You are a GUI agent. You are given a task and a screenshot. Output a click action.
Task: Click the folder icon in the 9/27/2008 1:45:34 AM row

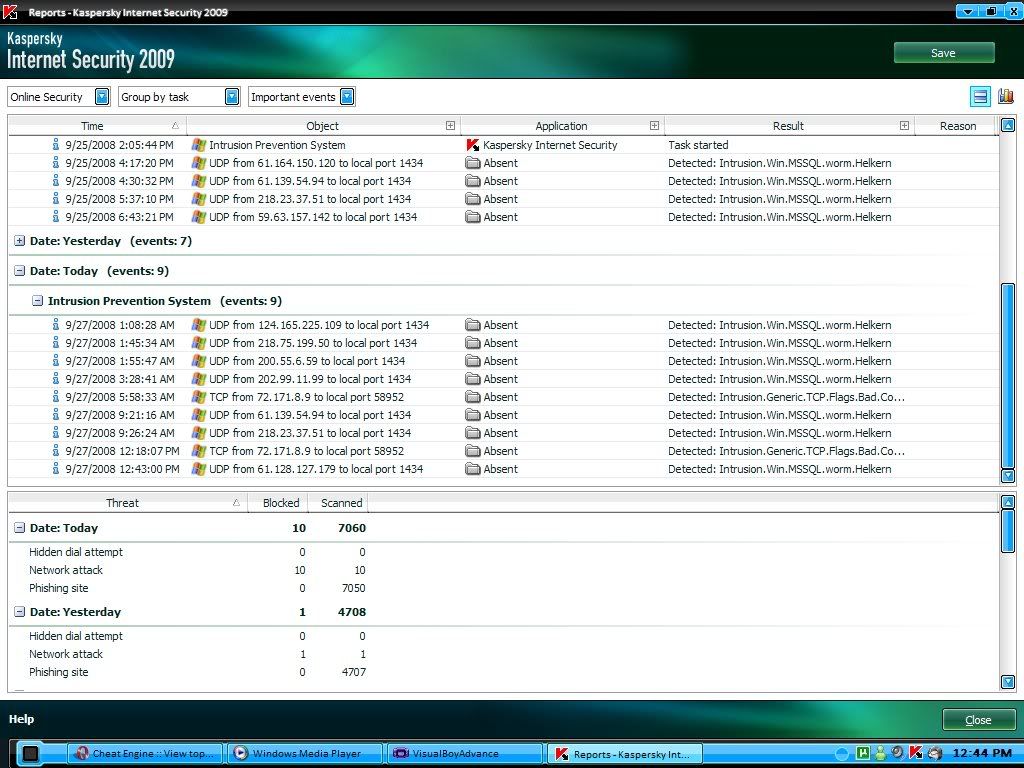click(473, 343)
